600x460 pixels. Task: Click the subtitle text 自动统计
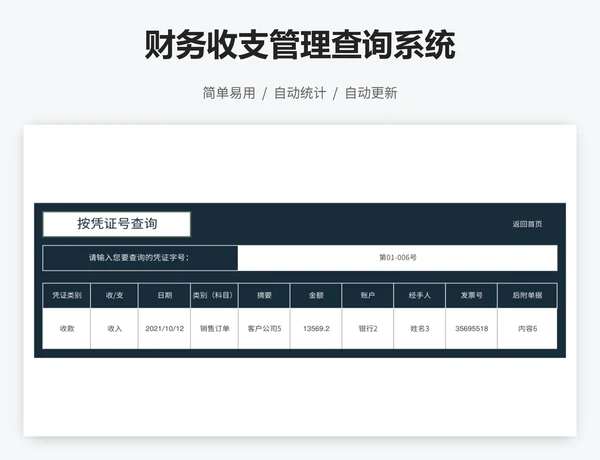[300, 93]
